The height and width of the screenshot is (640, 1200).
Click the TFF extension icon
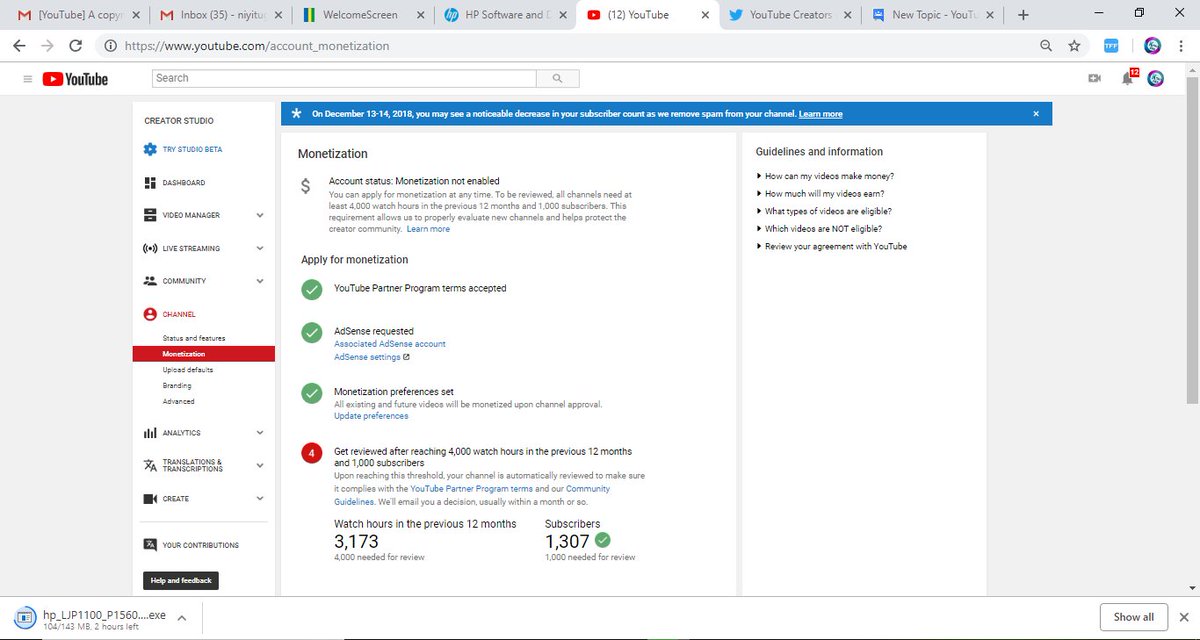(1111, 46)
